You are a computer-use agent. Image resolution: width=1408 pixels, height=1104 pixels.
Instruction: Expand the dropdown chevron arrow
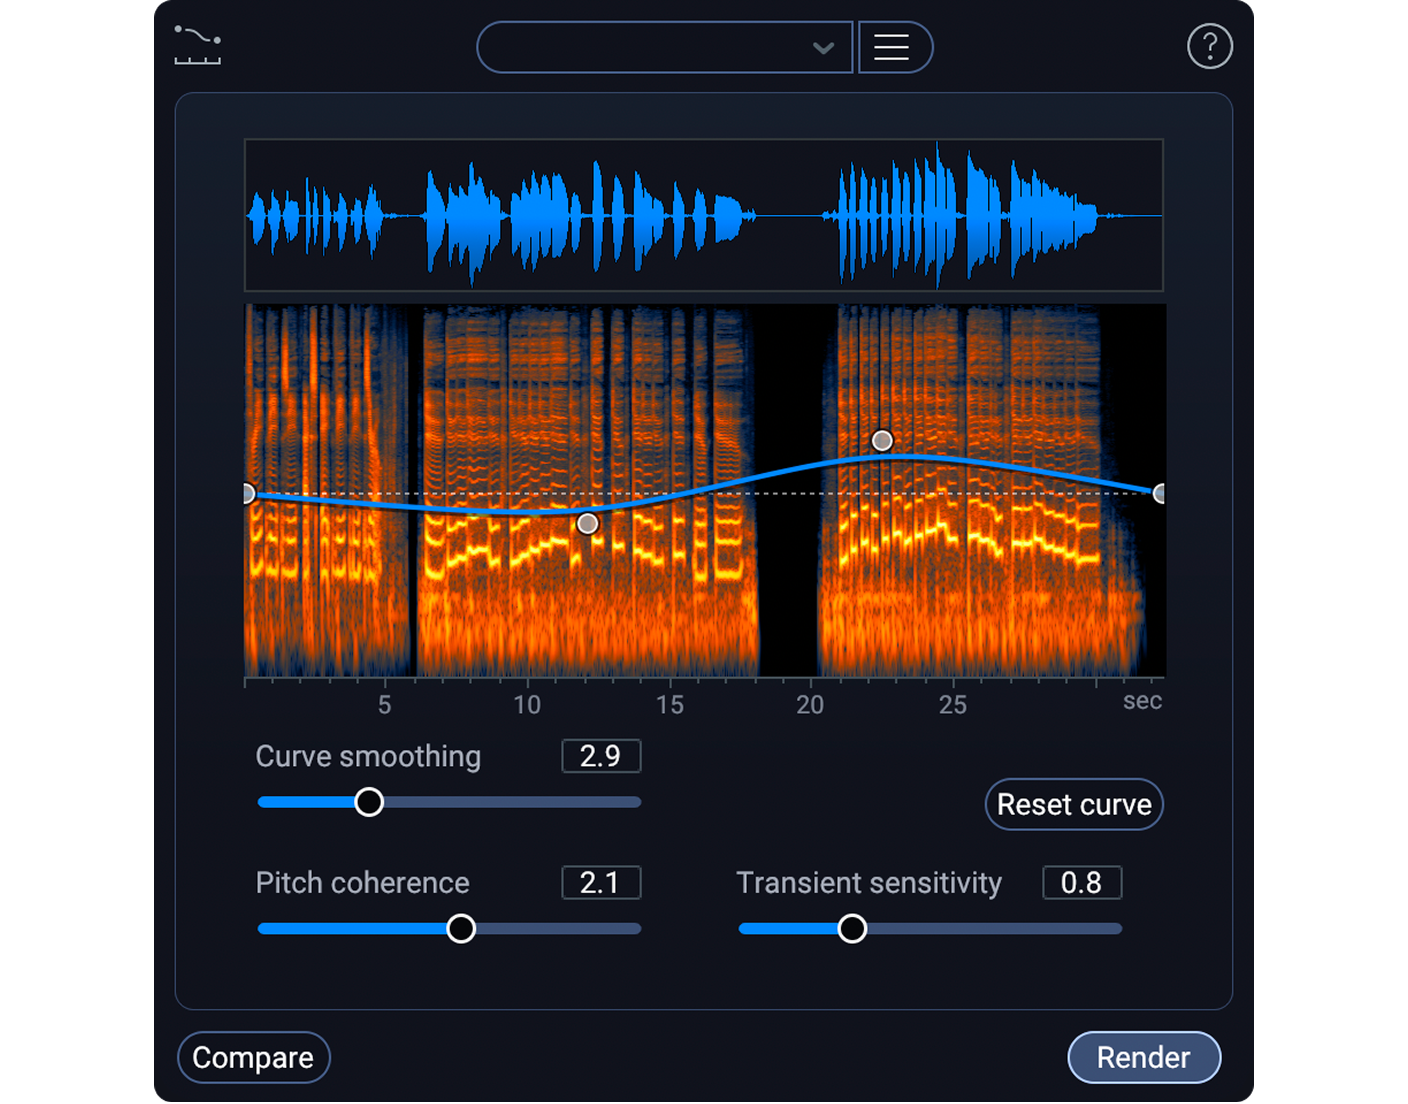[x=823, y=47]
